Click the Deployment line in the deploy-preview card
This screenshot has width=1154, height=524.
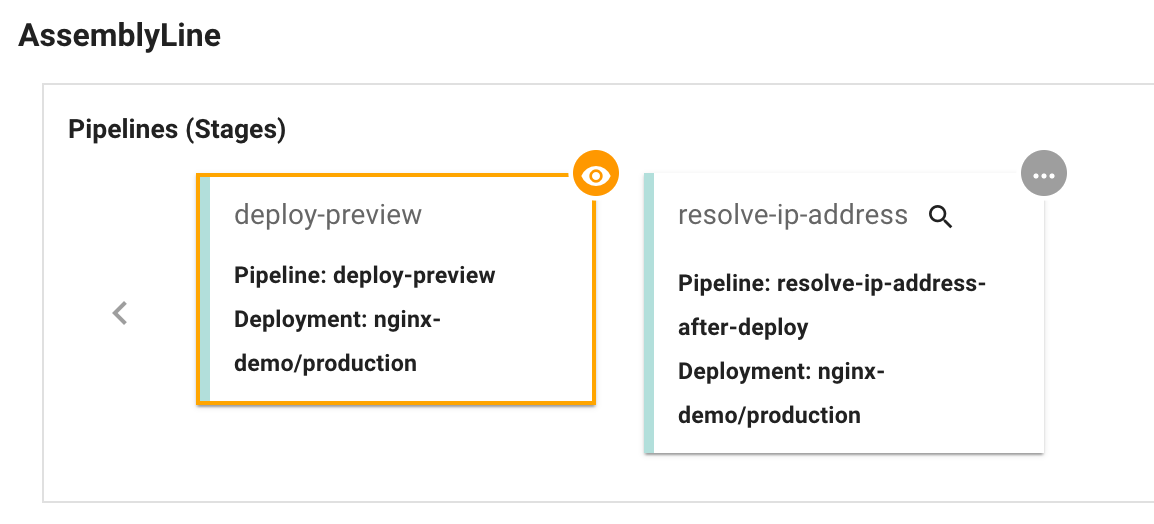(x=337, y=319)
